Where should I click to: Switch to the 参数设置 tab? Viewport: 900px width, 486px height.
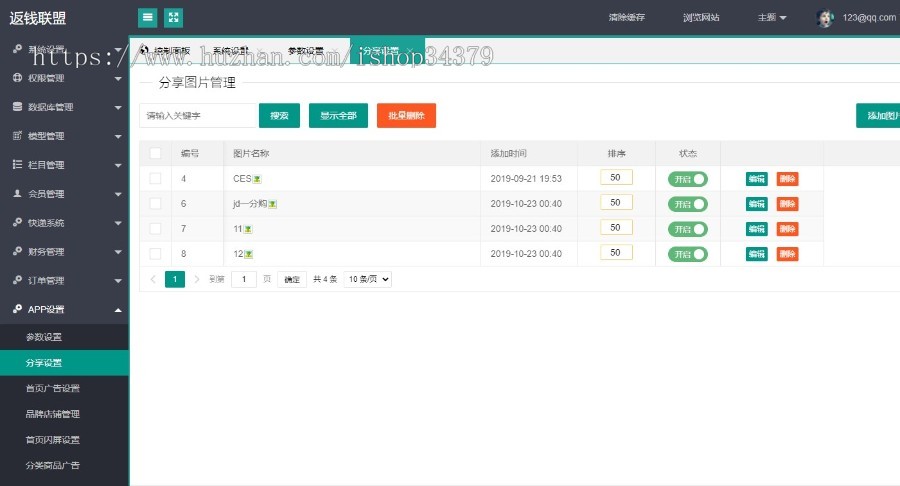coord(305,50)
